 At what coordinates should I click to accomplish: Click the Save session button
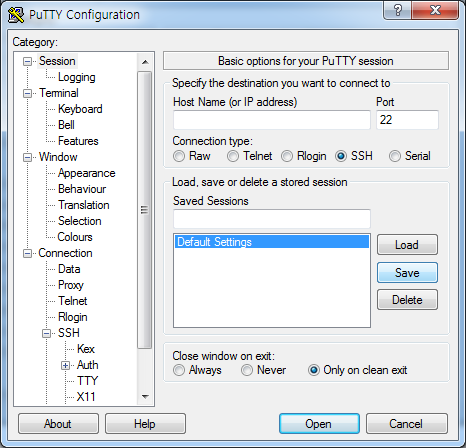coord(407,273)
